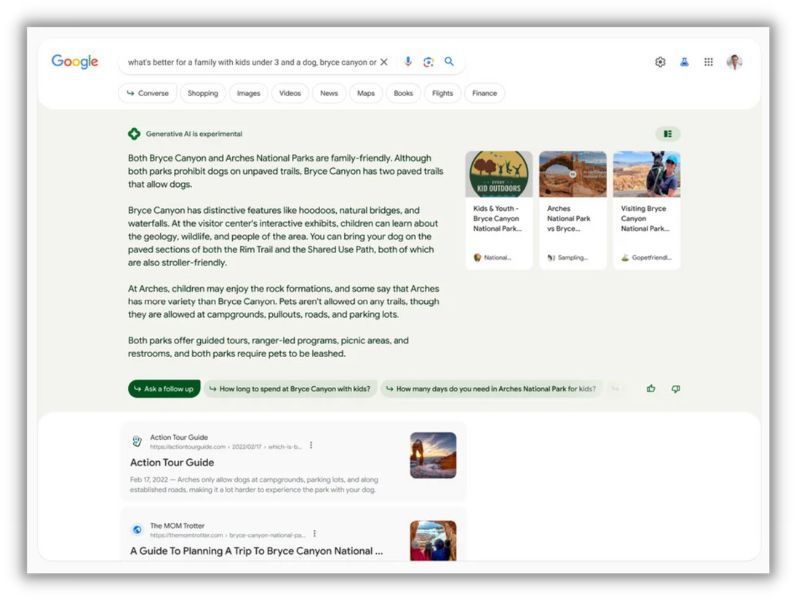Click the Google logo
The width and height of the screenshot is (799, 600).
pyautogui.click(x=75, y=62)
